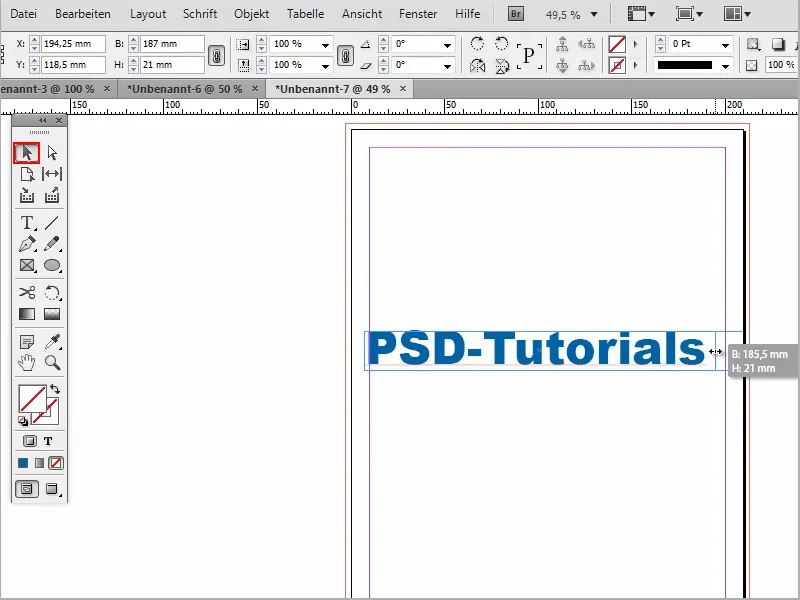
Task: Open Adobe Bridge via Br button
Action: click(515, 14)
